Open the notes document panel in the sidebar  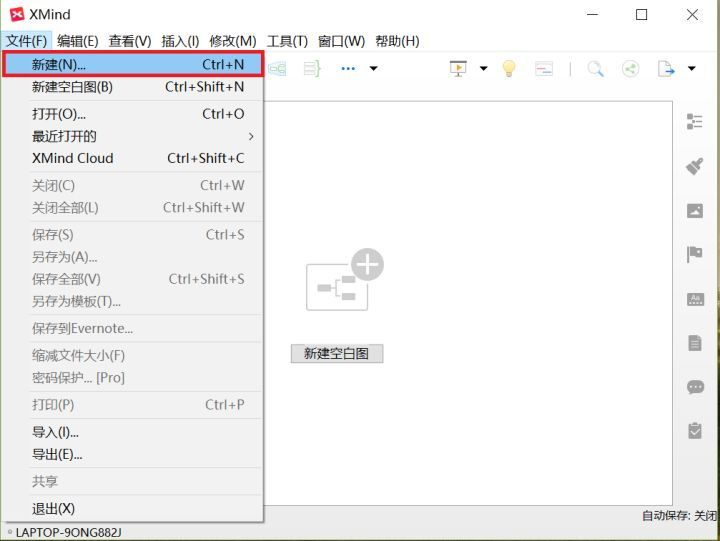(695, 343)
